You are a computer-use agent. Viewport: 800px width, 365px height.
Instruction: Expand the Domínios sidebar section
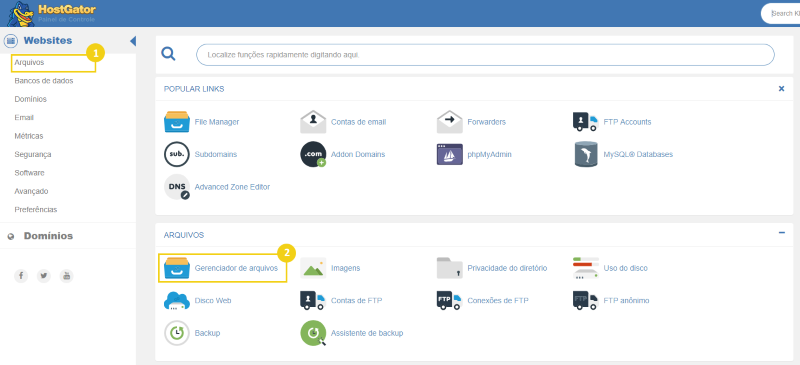[x=48, y=236]
